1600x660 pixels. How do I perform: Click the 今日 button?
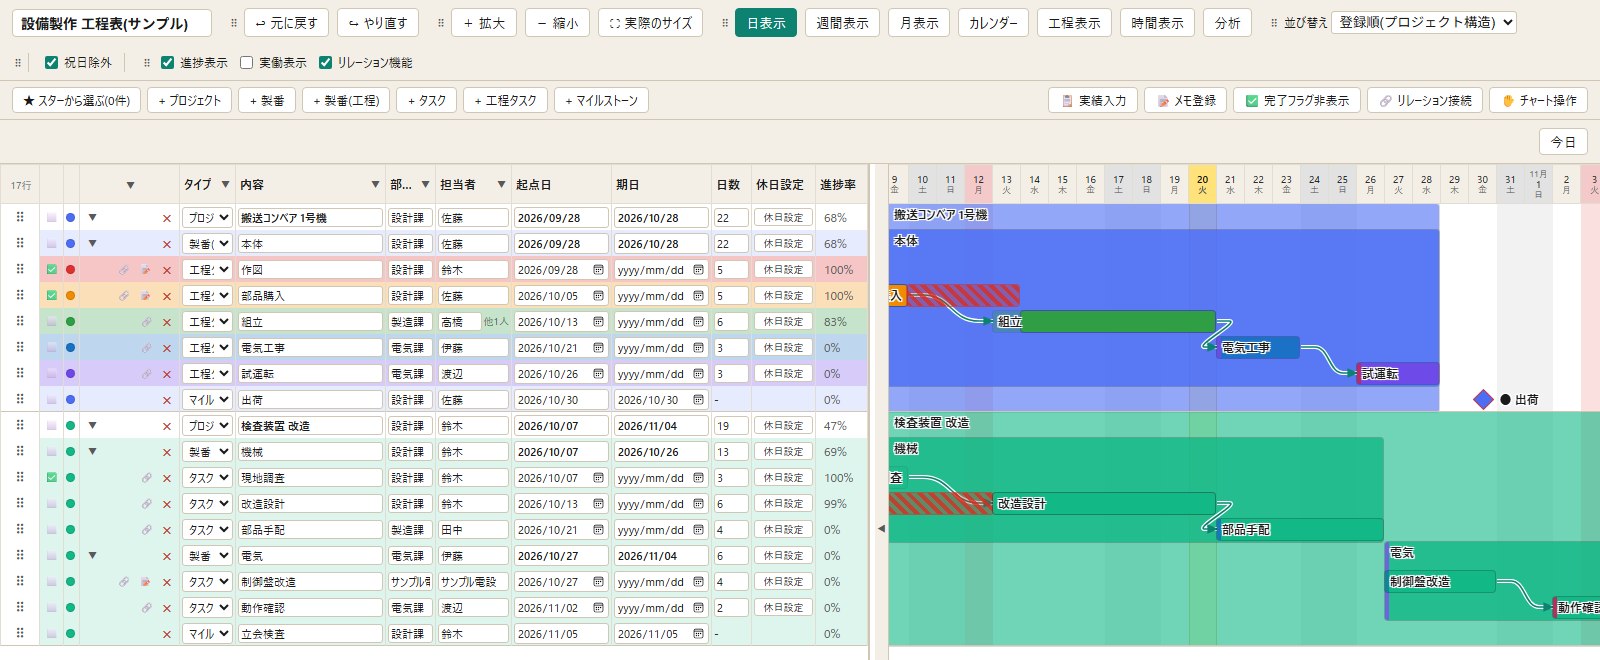tap(1563, 142)
